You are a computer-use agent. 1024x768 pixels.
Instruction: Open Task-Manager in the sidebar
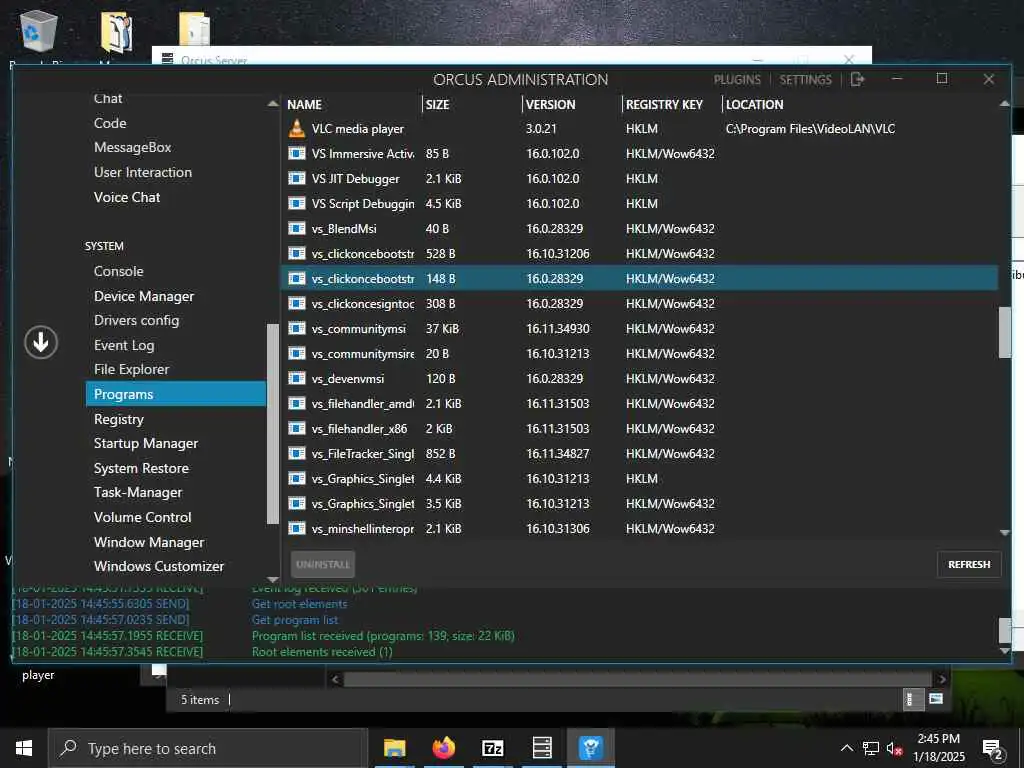pyautogui.click(x=138, y=492)
